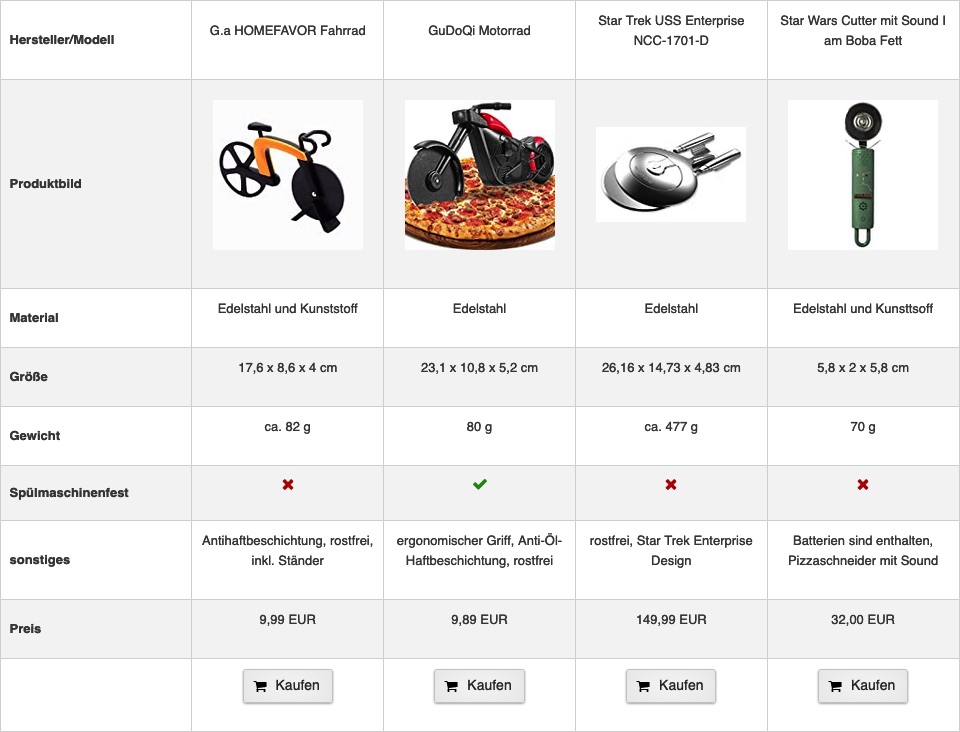Image resolution: width=960 pixels, height=732 pixels.
Task: Open the motorcycle pizza cutter product image
Action: click(479, 175)
